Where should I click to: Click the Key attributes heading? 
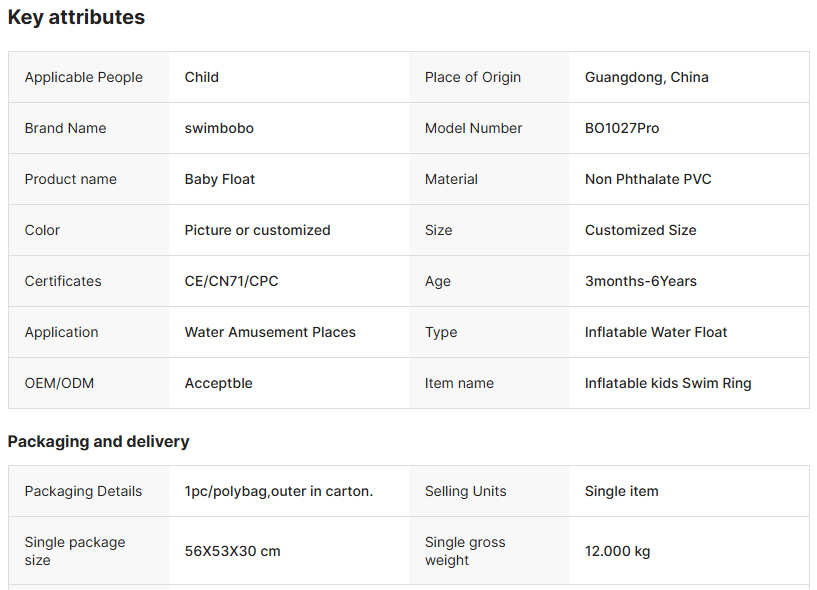point(76,17)
